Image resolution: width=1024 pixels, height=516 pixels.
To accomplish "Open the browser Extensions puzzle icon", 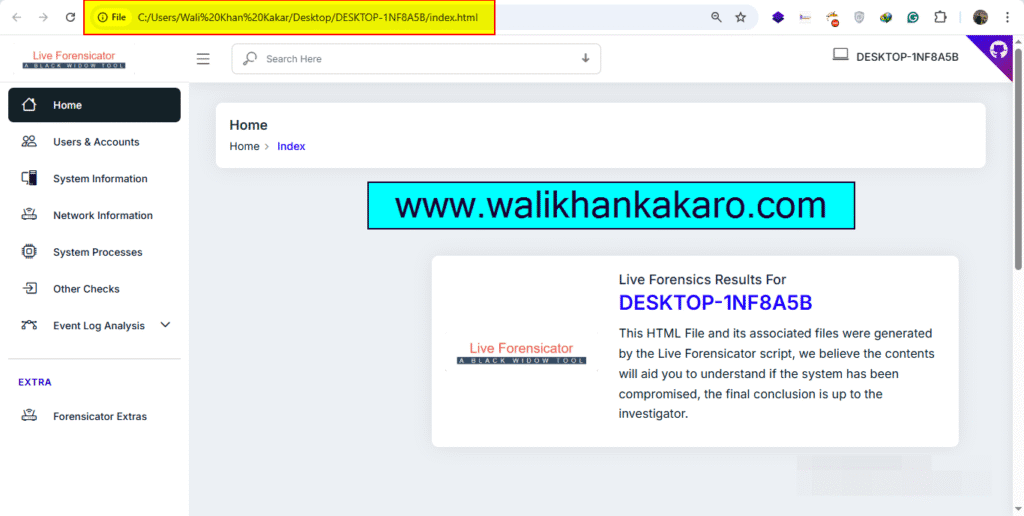I will point(940,17).
